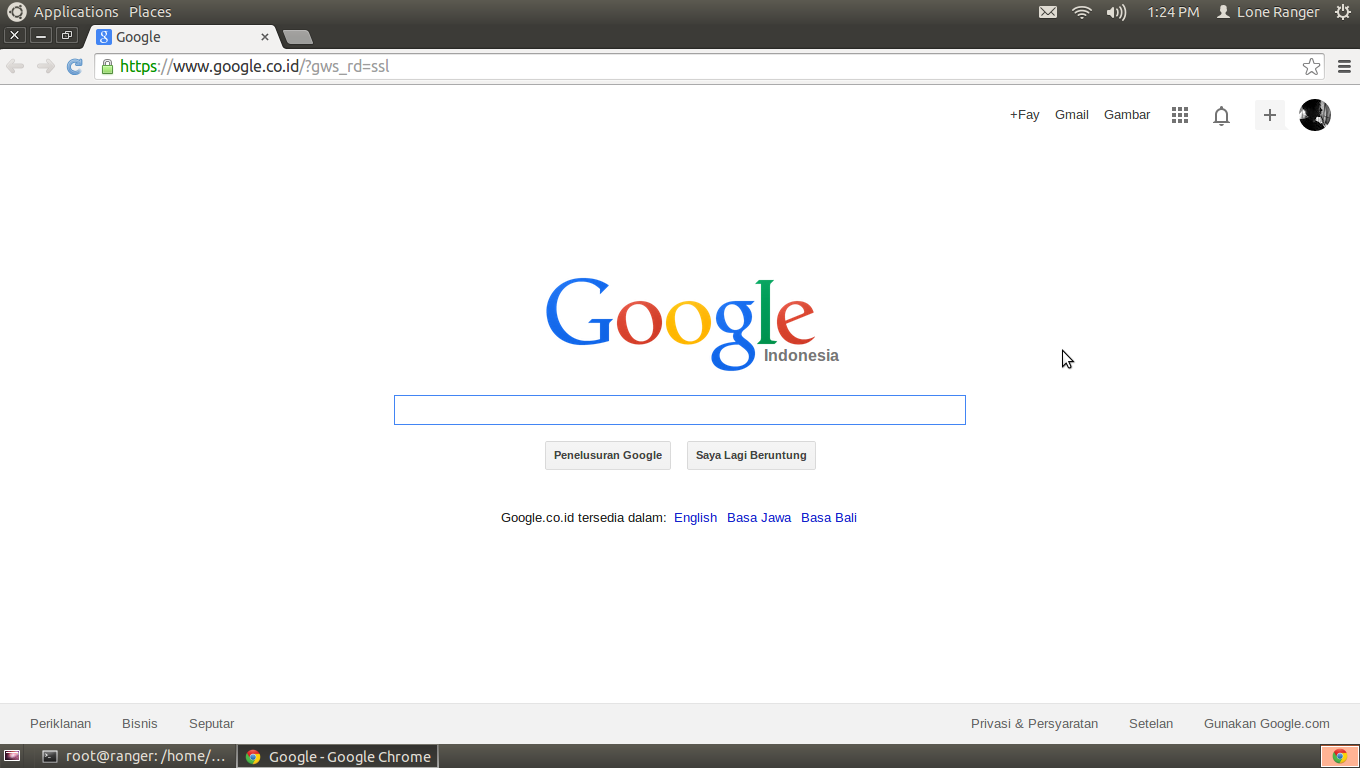Go back in Chrome browser
Image resolution: width=1360 pixels, height=768 pixels.
[15, 66]
